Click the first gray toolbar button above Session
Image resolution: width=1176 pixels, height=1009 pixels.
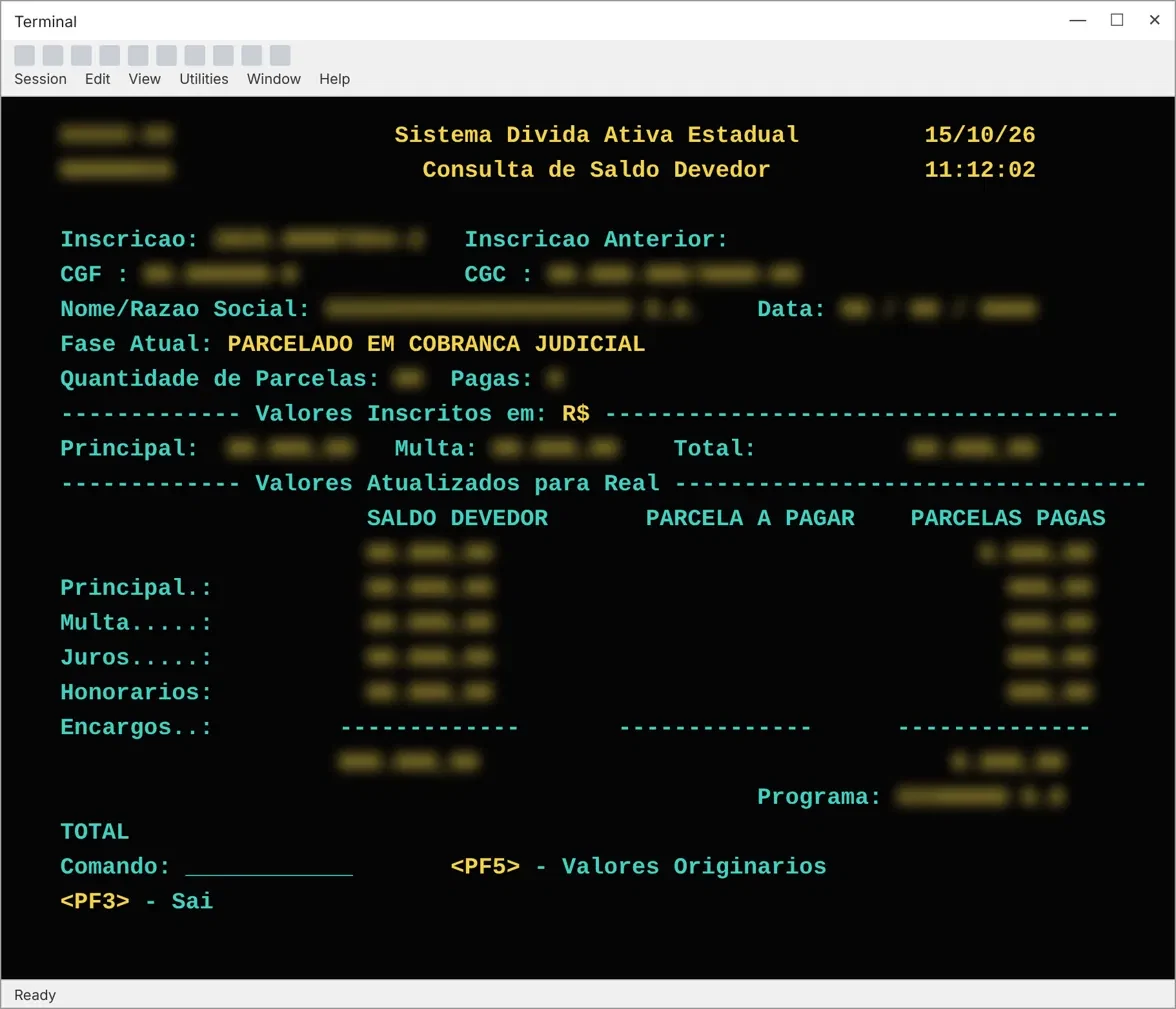click(x=25, y=56)
